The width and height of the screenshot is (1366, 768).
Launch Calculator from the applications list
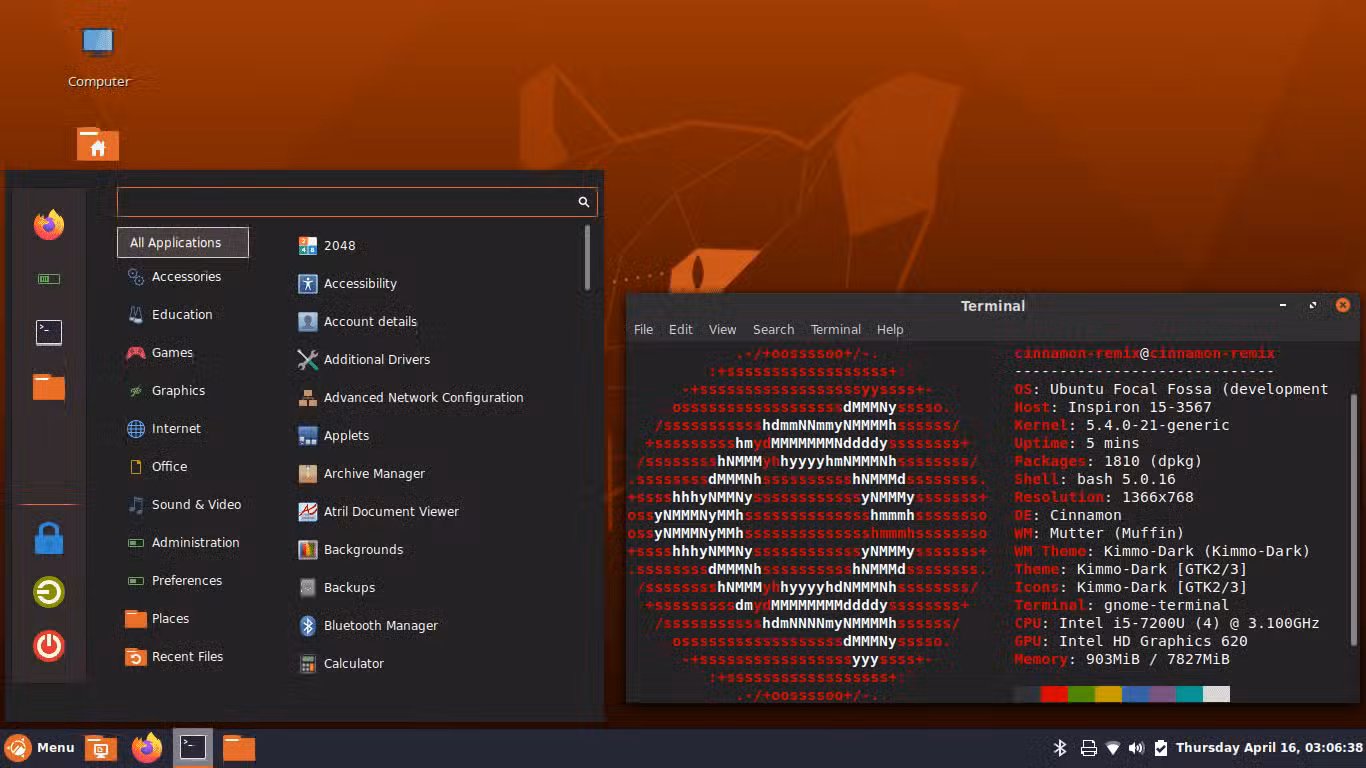(353, 663)
